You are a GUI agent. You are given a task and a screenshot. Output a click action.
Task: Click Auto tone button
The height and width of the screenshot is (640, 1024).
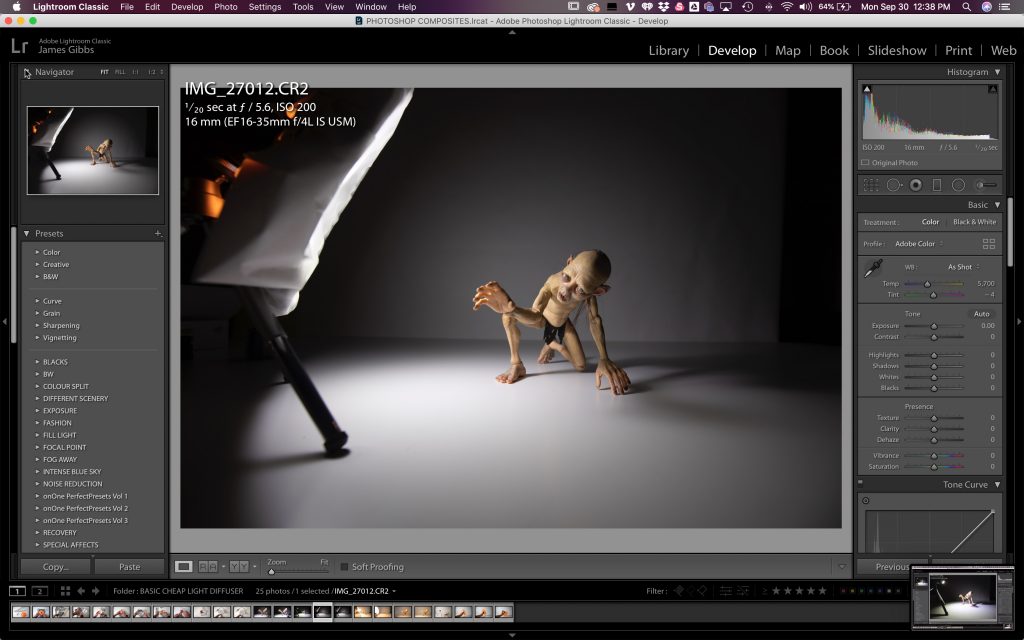coord(982,314)
